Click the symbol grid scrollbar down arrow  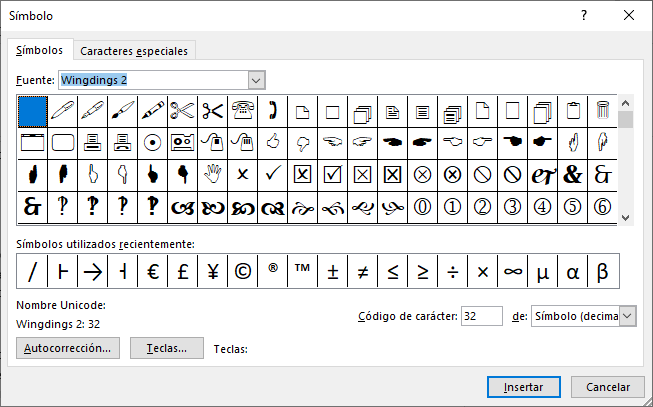(626, 217)
